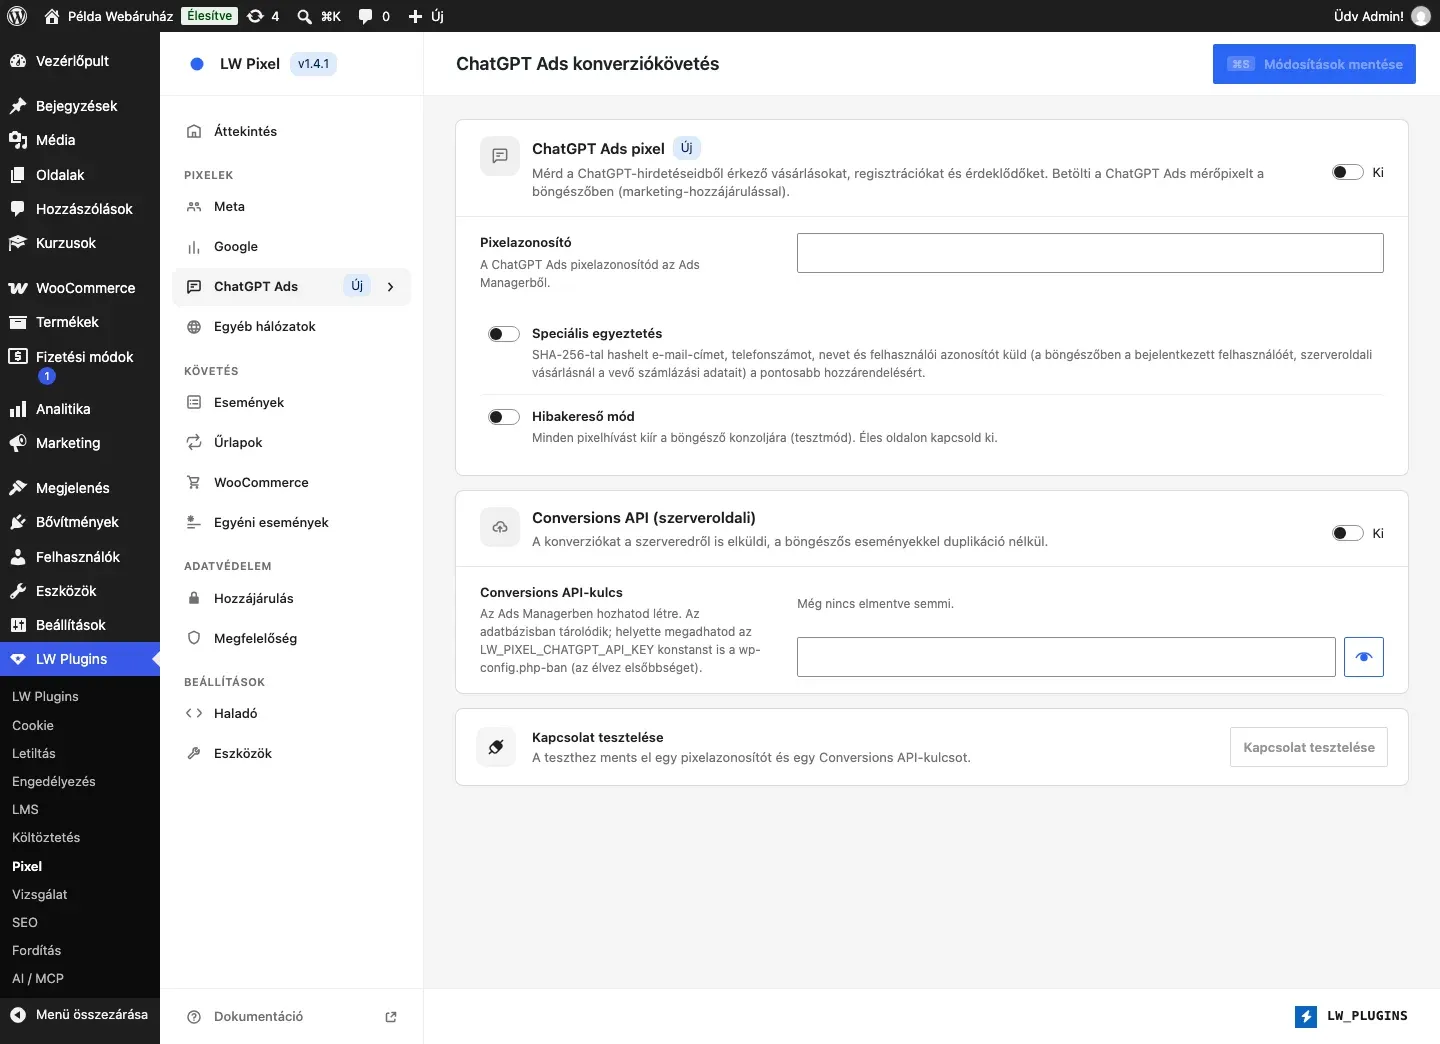Click the Bővítmények plugin icon
Screen dimensions: 1440x1044
tap(18, 522)
